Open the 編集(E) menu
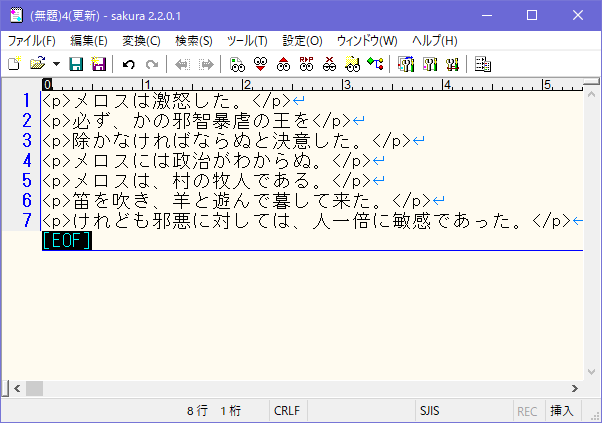Screen dimensions: 602x423 click(89, 41)
